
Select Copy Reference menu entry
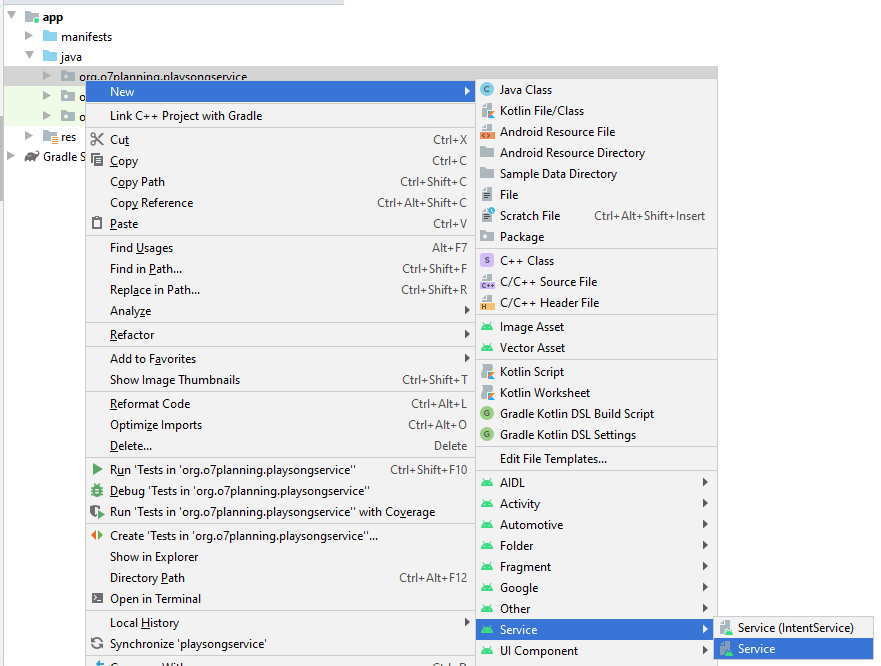(280, 203)
